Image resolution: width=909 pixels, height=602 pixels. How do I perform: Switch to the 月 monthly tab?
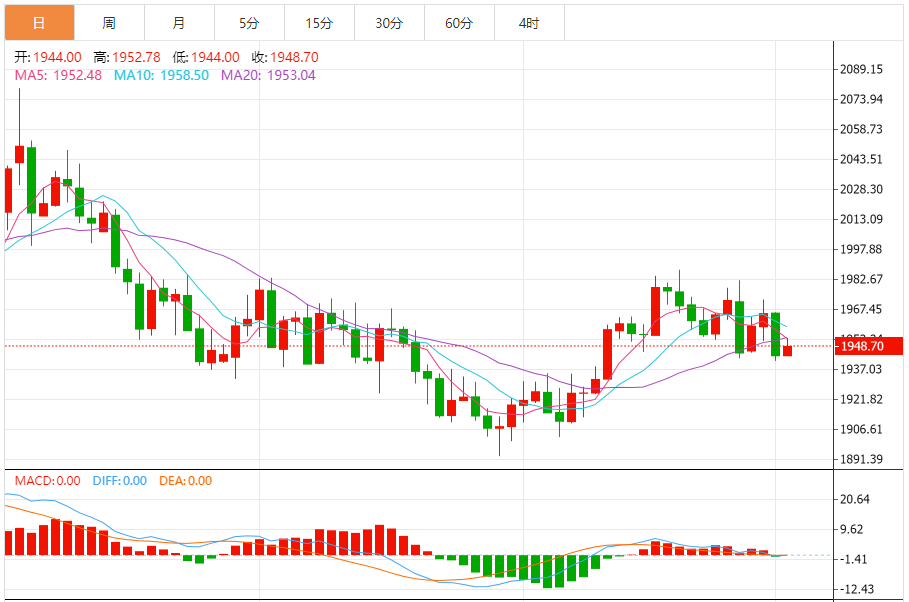(179, 23)
